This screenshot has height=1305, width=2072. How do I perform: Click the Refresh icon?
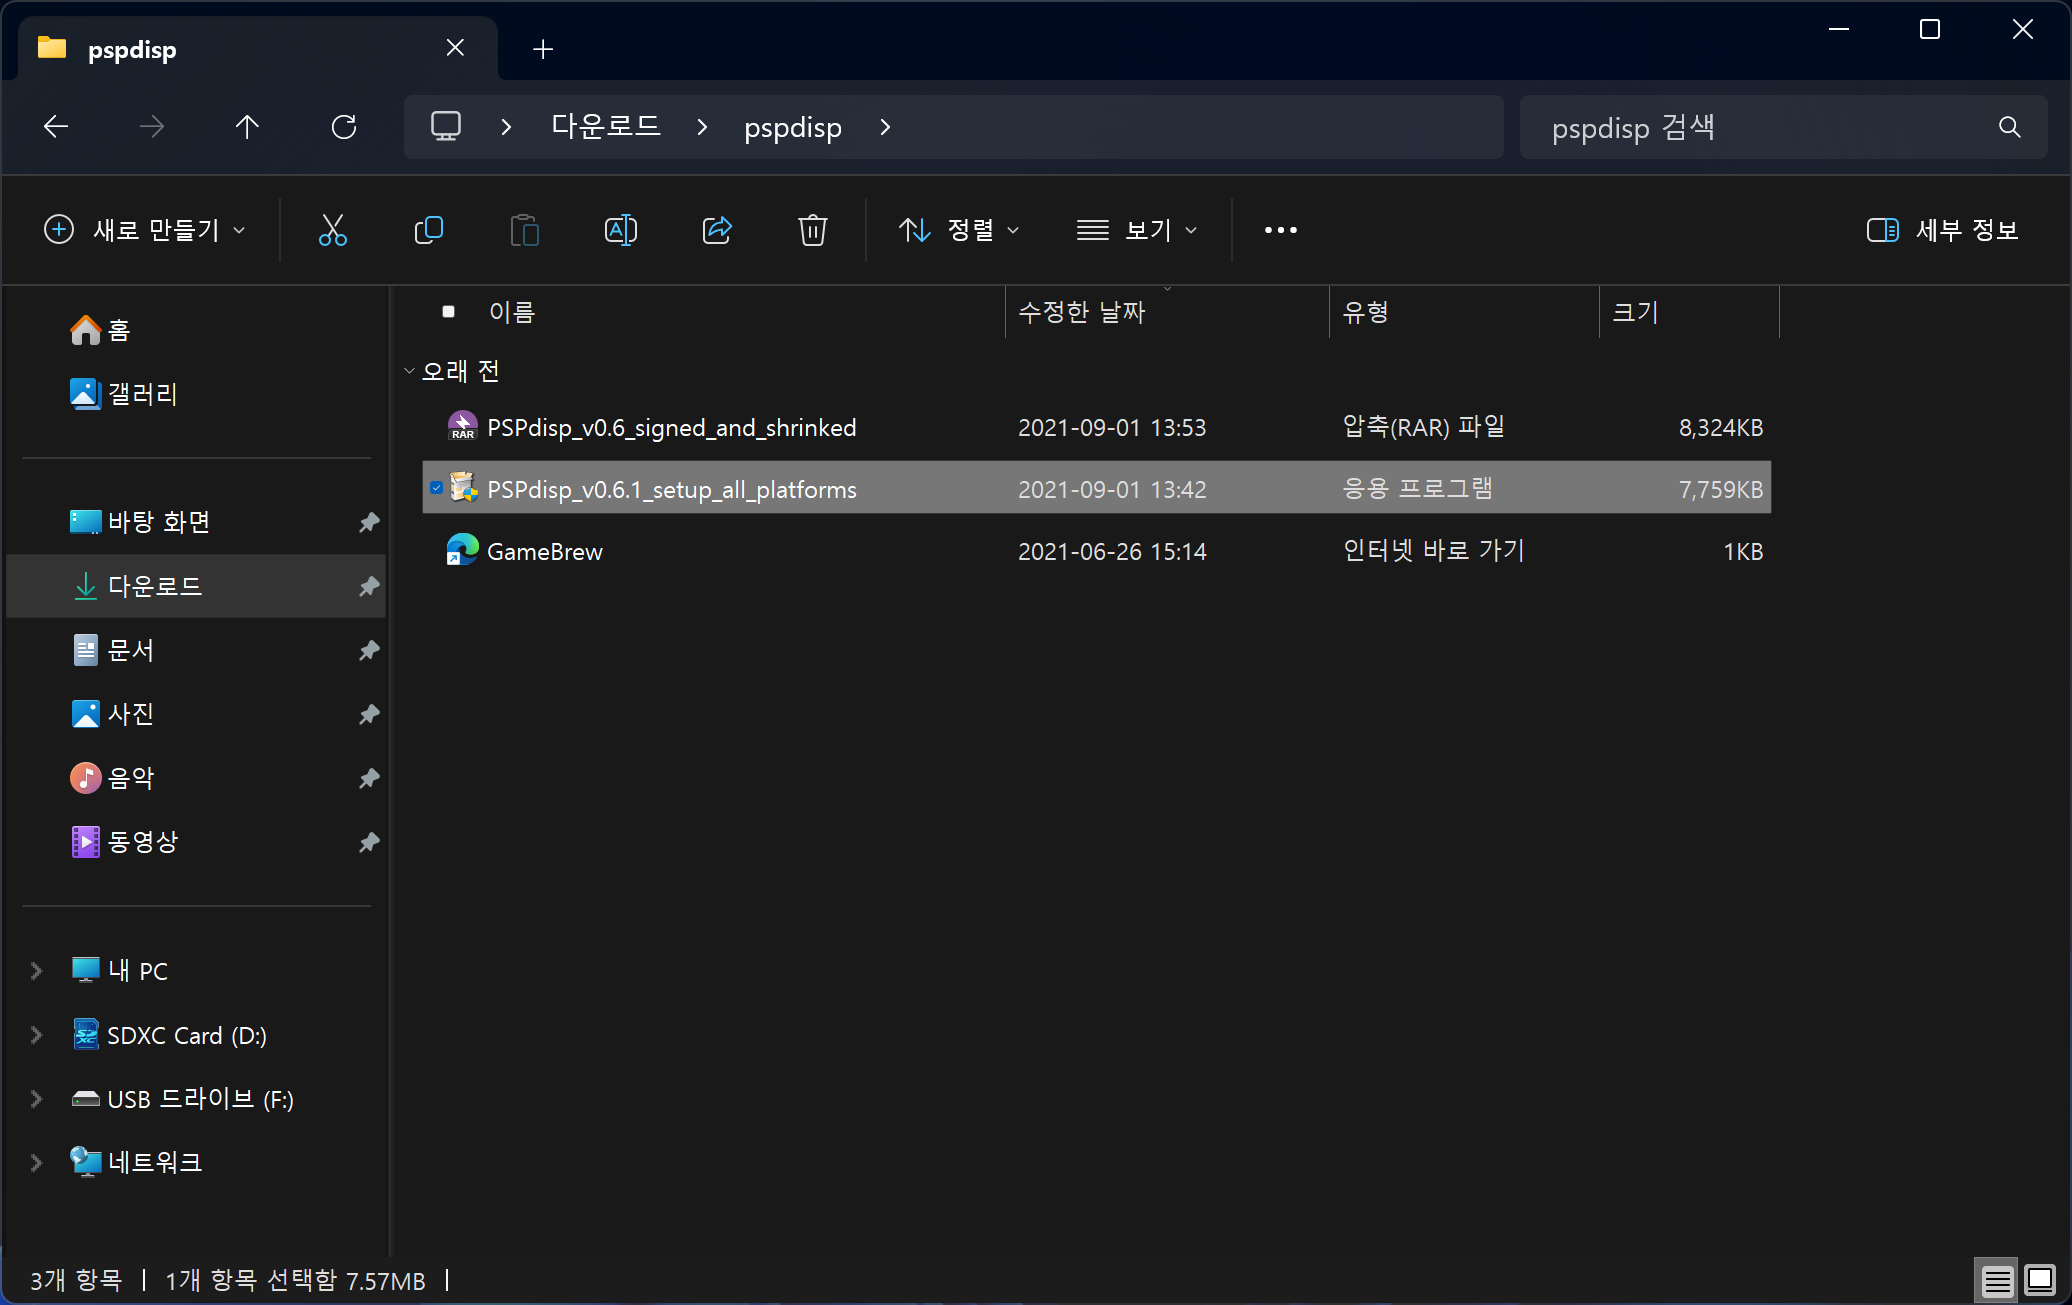[x=343, y=127]
